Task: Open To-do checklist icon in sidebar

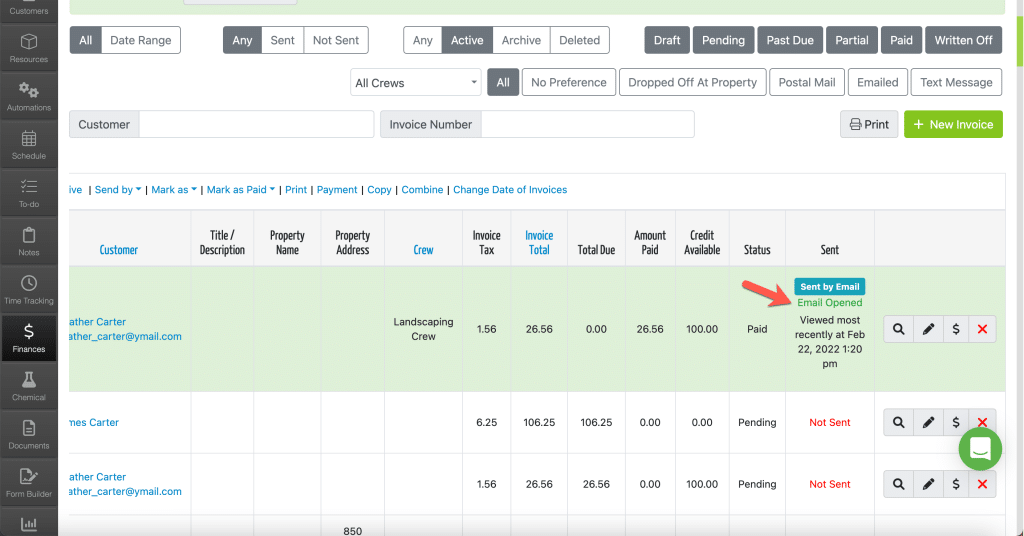Action: tap(29, 187)
